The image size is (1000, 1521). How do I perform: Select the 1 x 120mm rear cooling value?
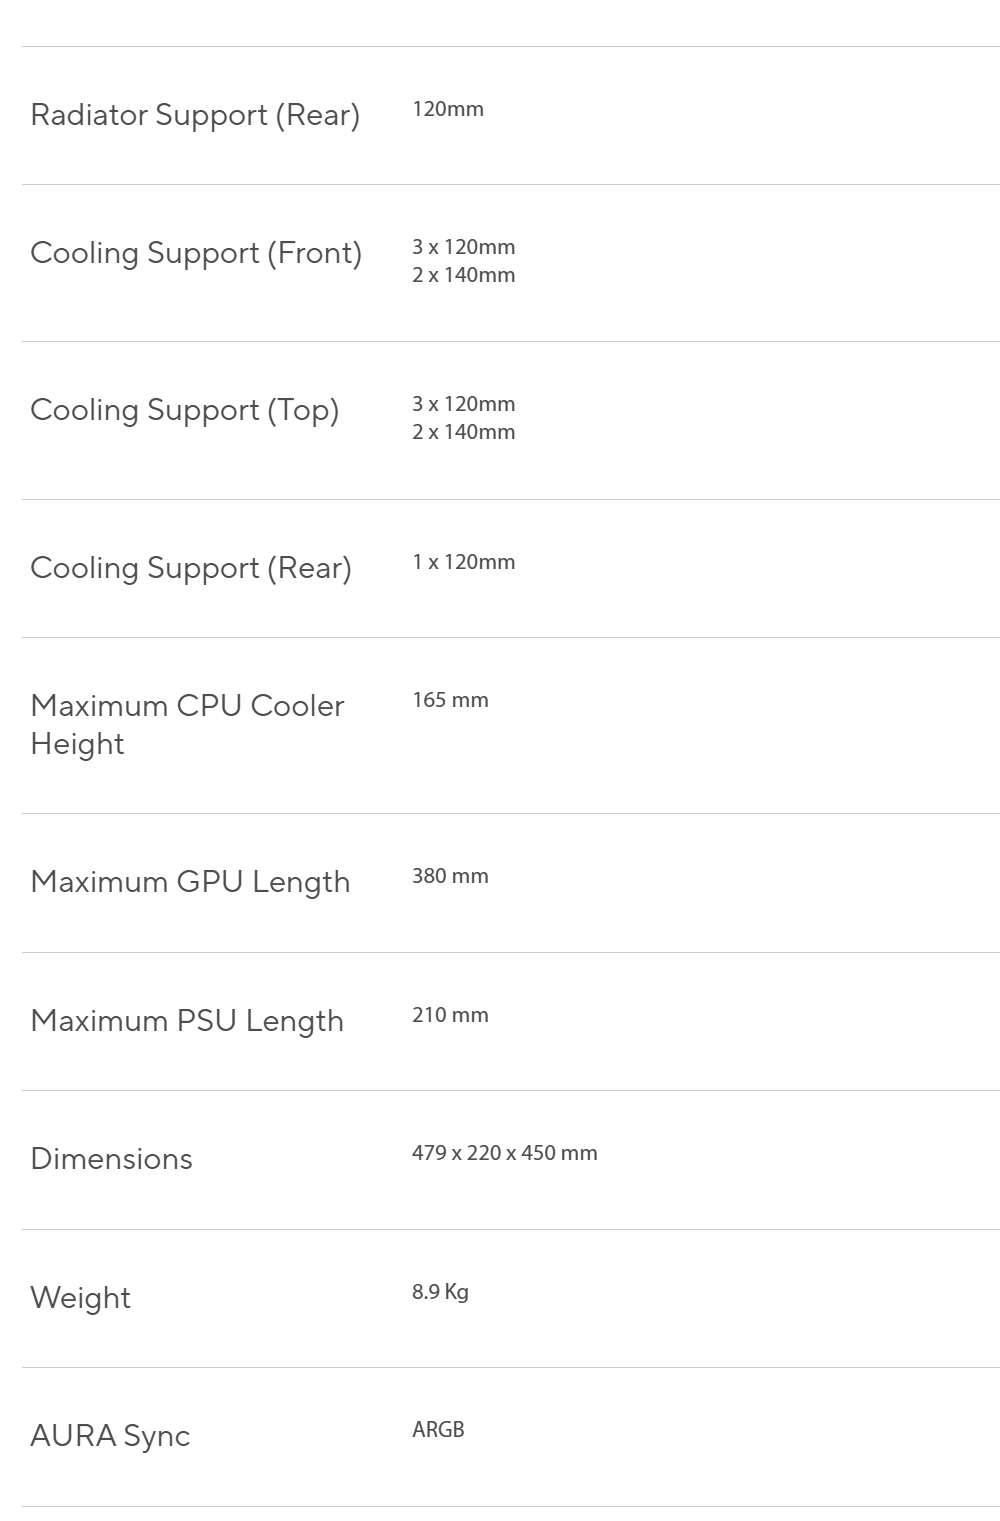coord(464,562)
